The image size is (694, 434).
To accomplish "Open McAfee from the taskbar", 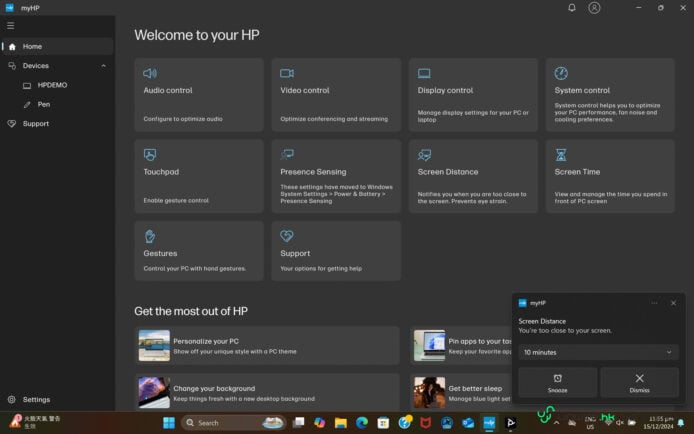I will (426, 423).
